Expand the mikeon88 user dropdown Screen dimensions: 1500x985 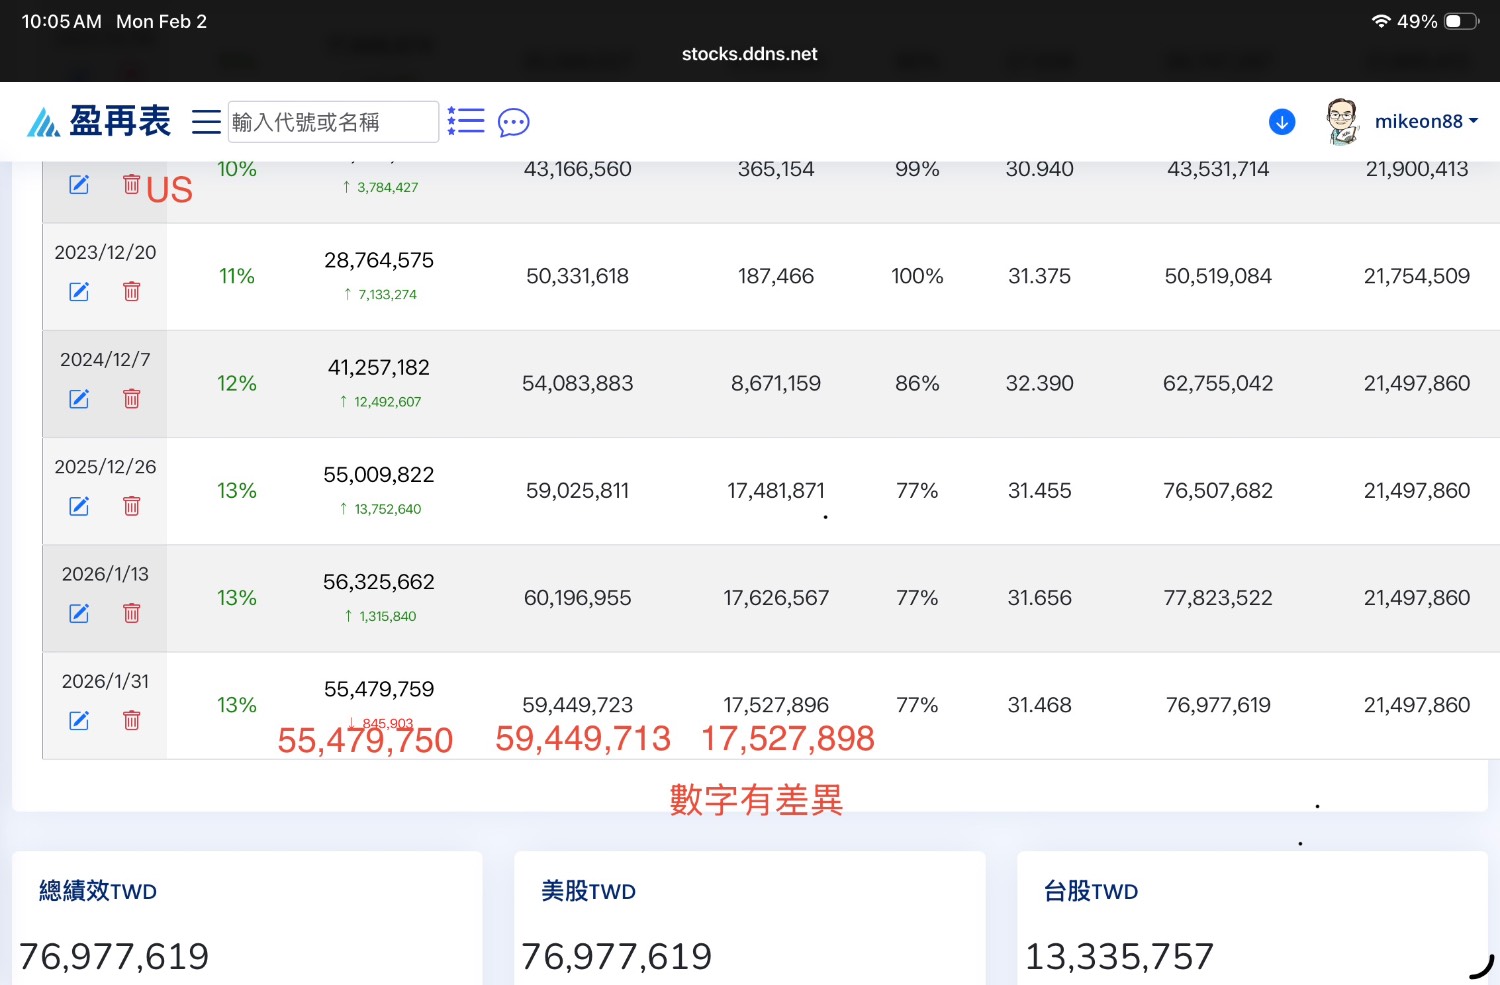(1426, 122)
